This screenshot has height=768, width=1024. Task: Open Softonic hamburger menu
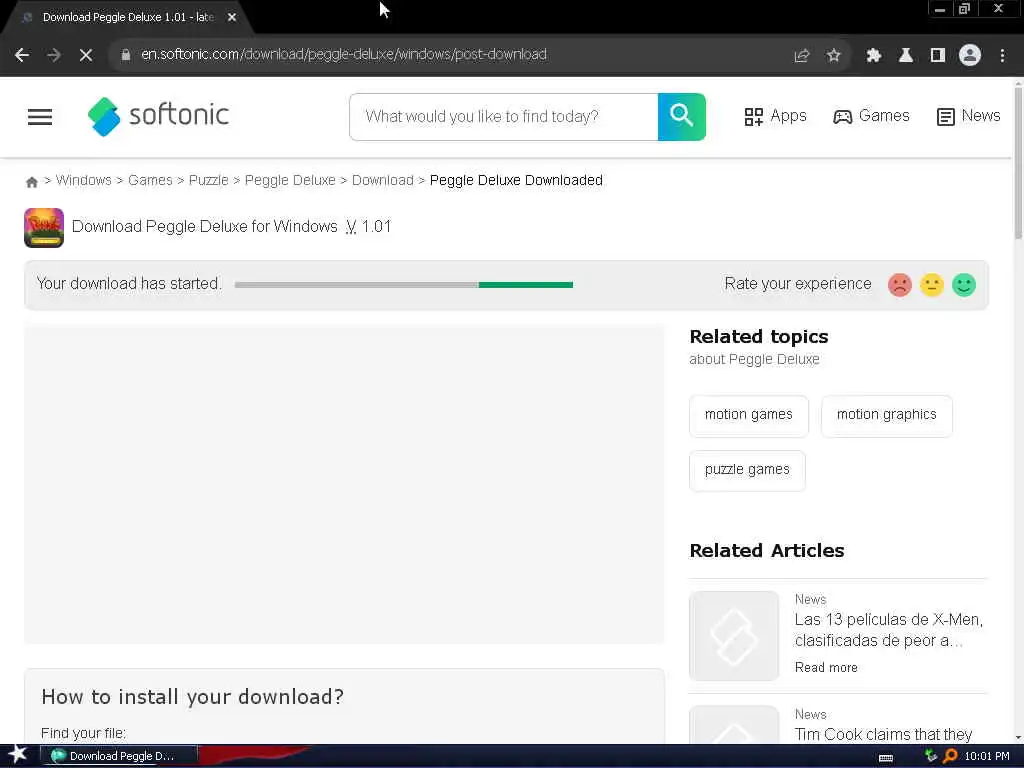[40, 117]
